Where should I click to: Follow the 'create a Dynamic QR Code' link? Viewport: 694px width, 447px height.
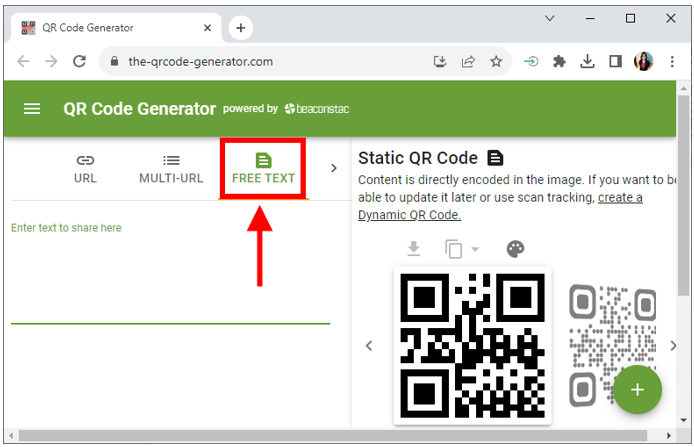coord(500,206)
